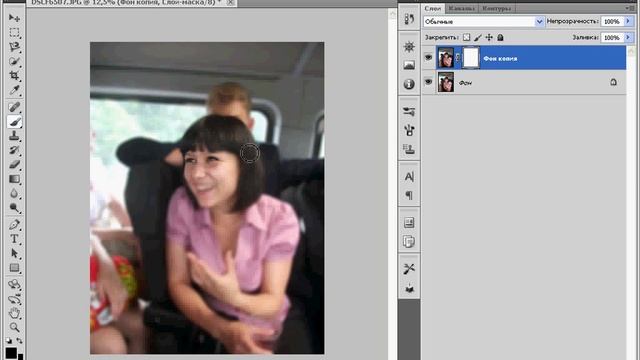640x360 pixels.
Task: Select the Rectangular Marquee tool
Action: coord(14,33)
